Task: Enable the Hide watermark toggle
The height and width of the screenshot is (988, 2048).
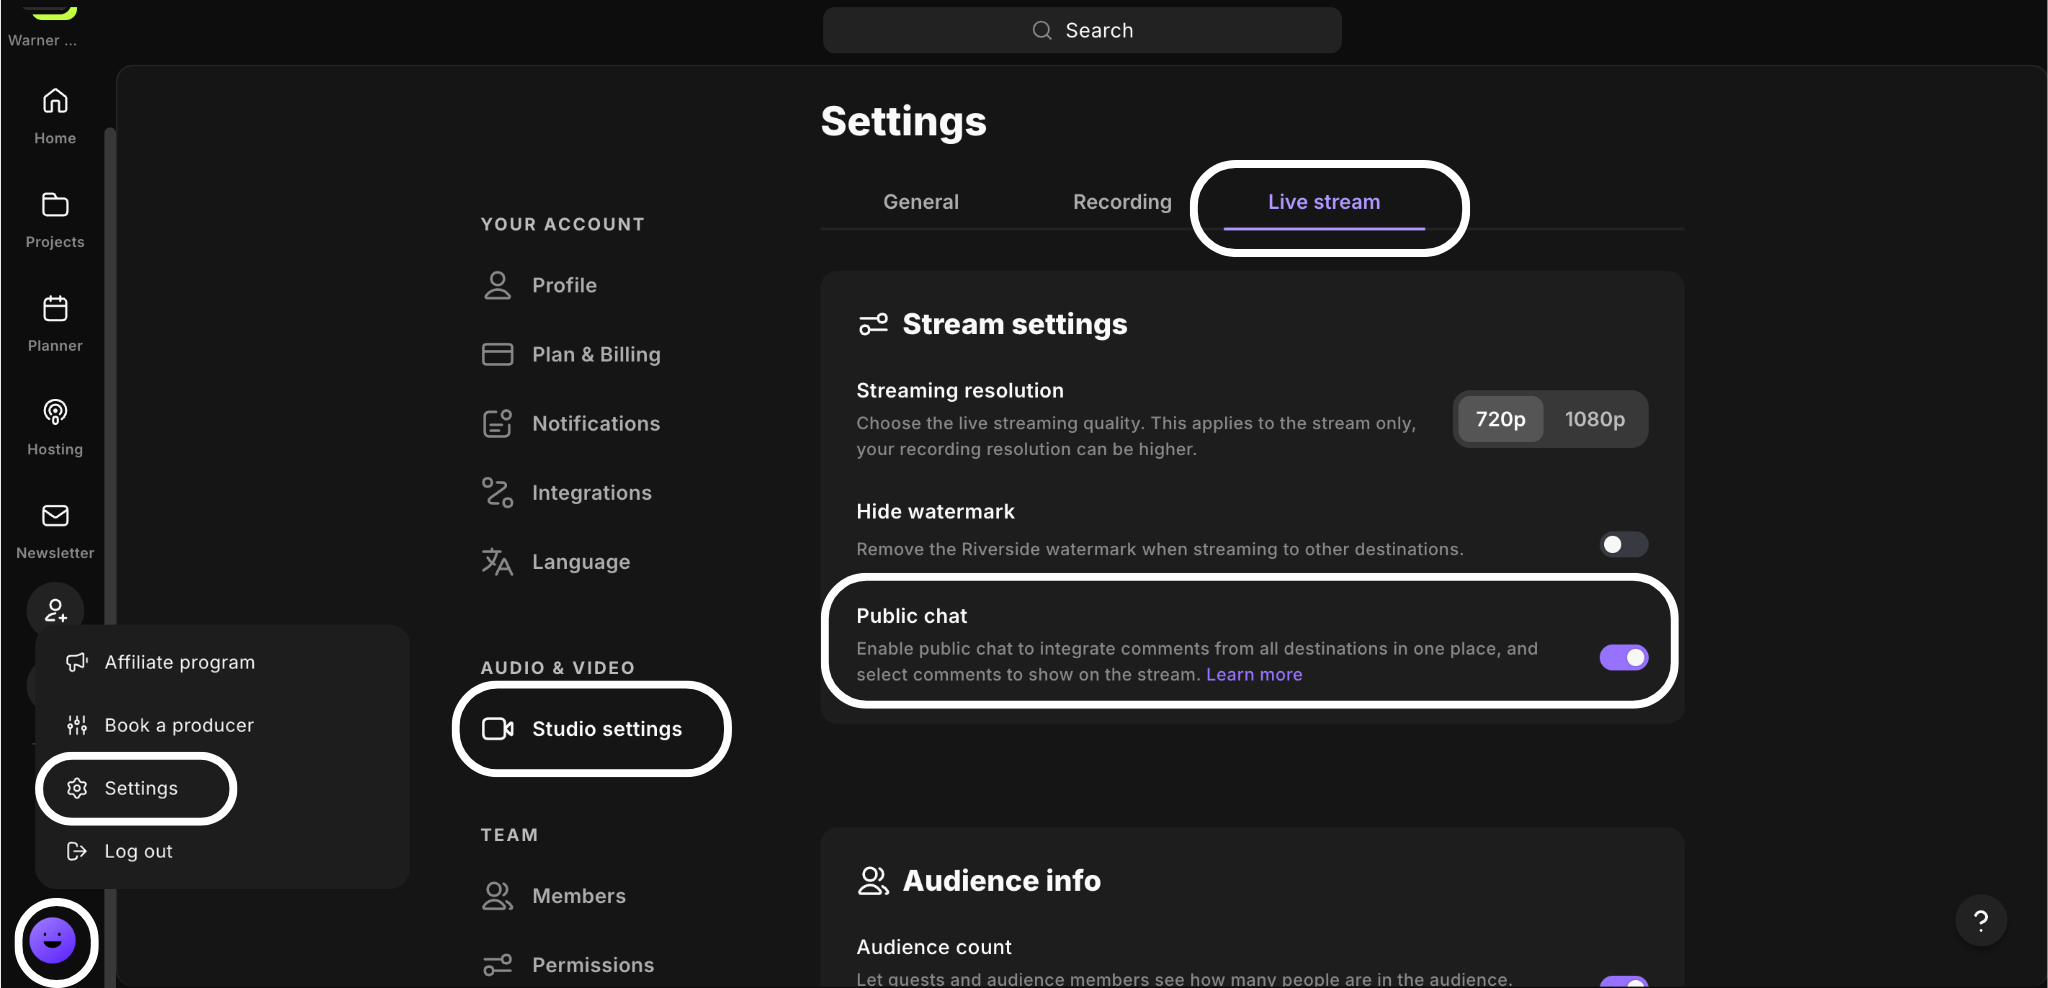Action: pos(1623,544)
